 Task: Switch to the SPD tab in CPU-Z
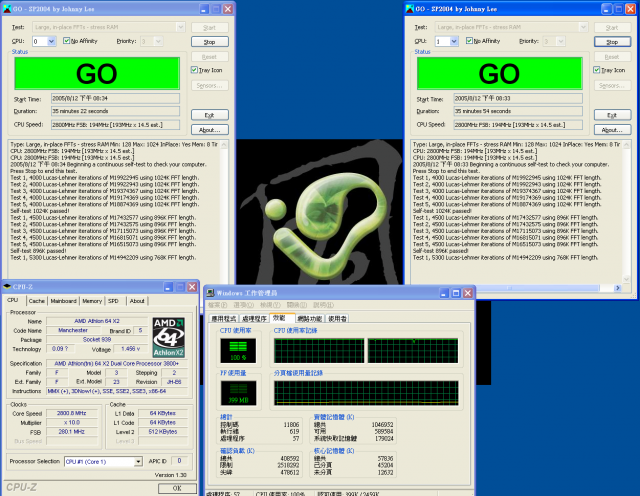[x=113, y=301]
